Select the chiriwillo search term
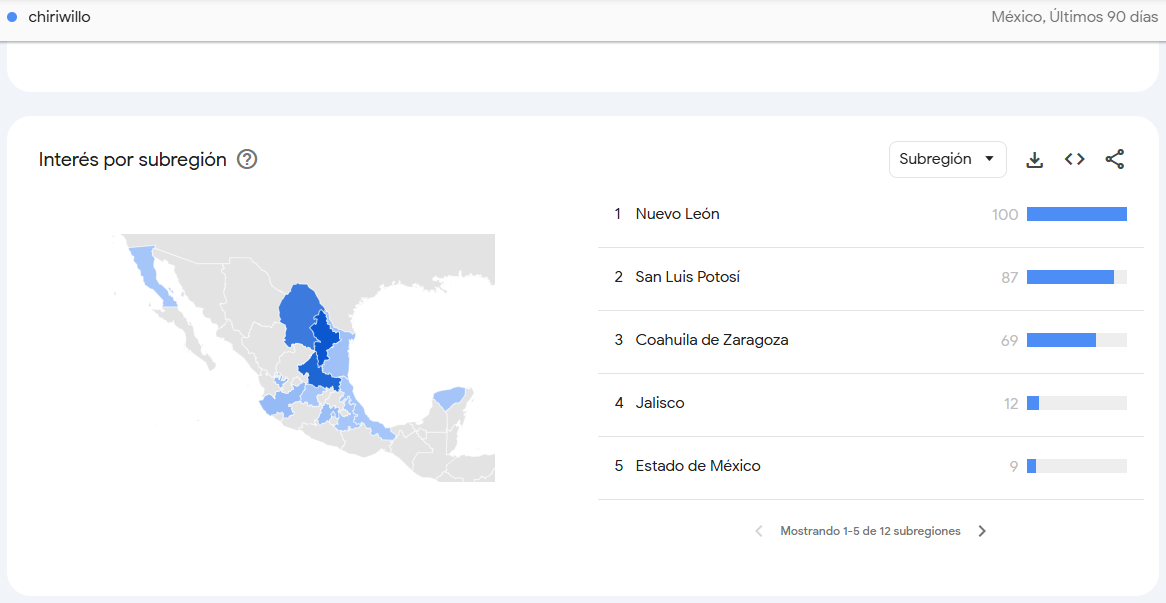This screenshot has height=603, width=1166. [x=60, y=16]
